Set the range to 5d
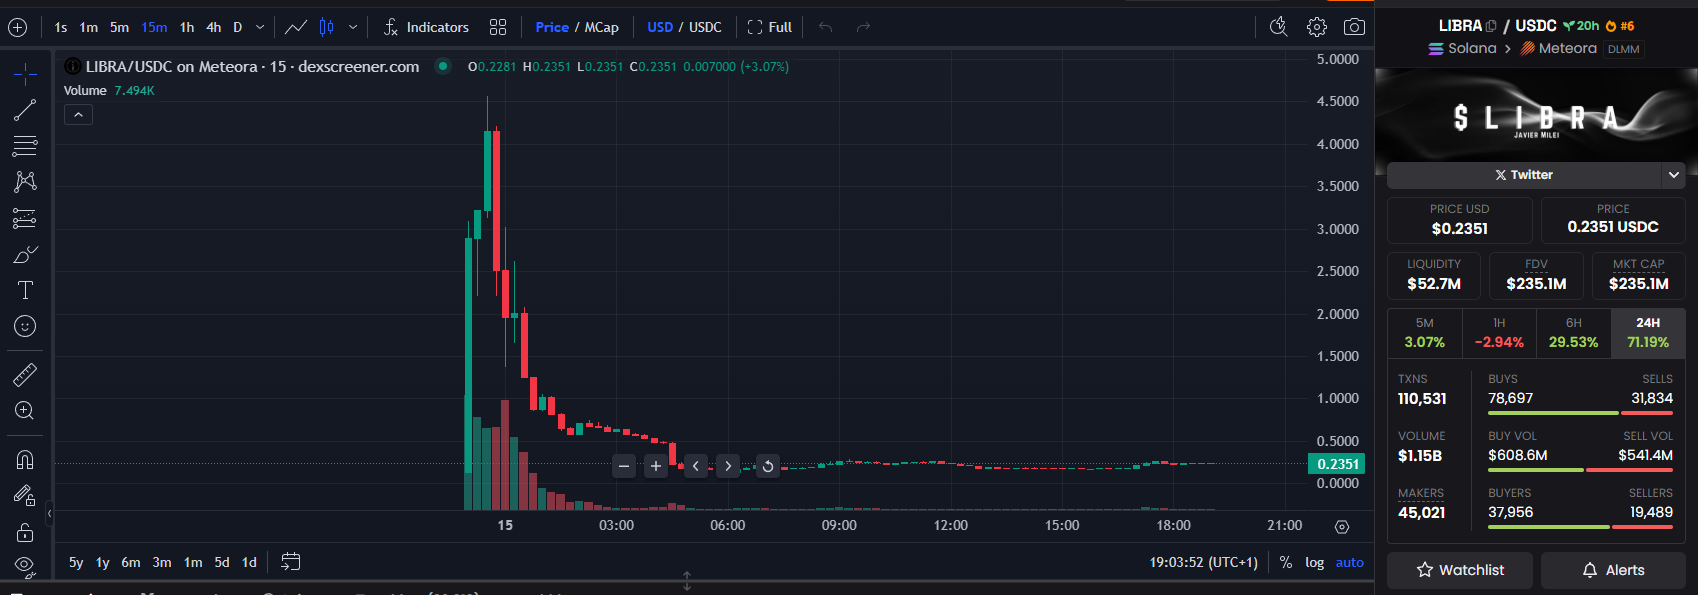The height and width of the screenshot is (595, 1698). [222, 563]
